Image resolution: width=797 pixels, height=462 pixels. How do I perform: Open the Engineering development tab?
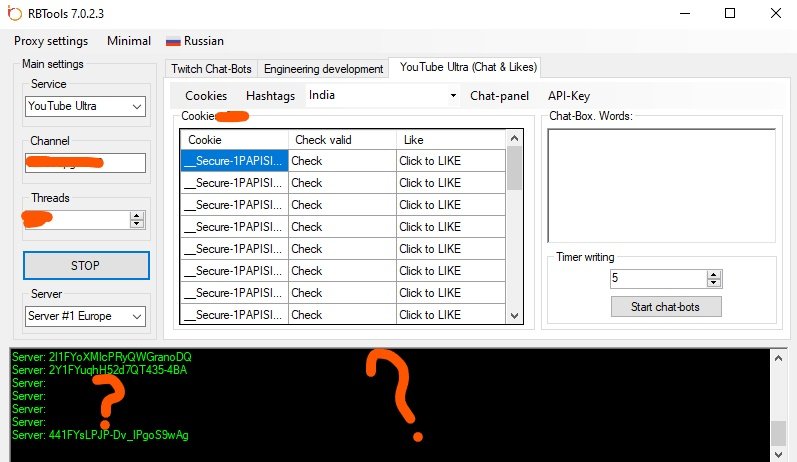tap(323, 69)
